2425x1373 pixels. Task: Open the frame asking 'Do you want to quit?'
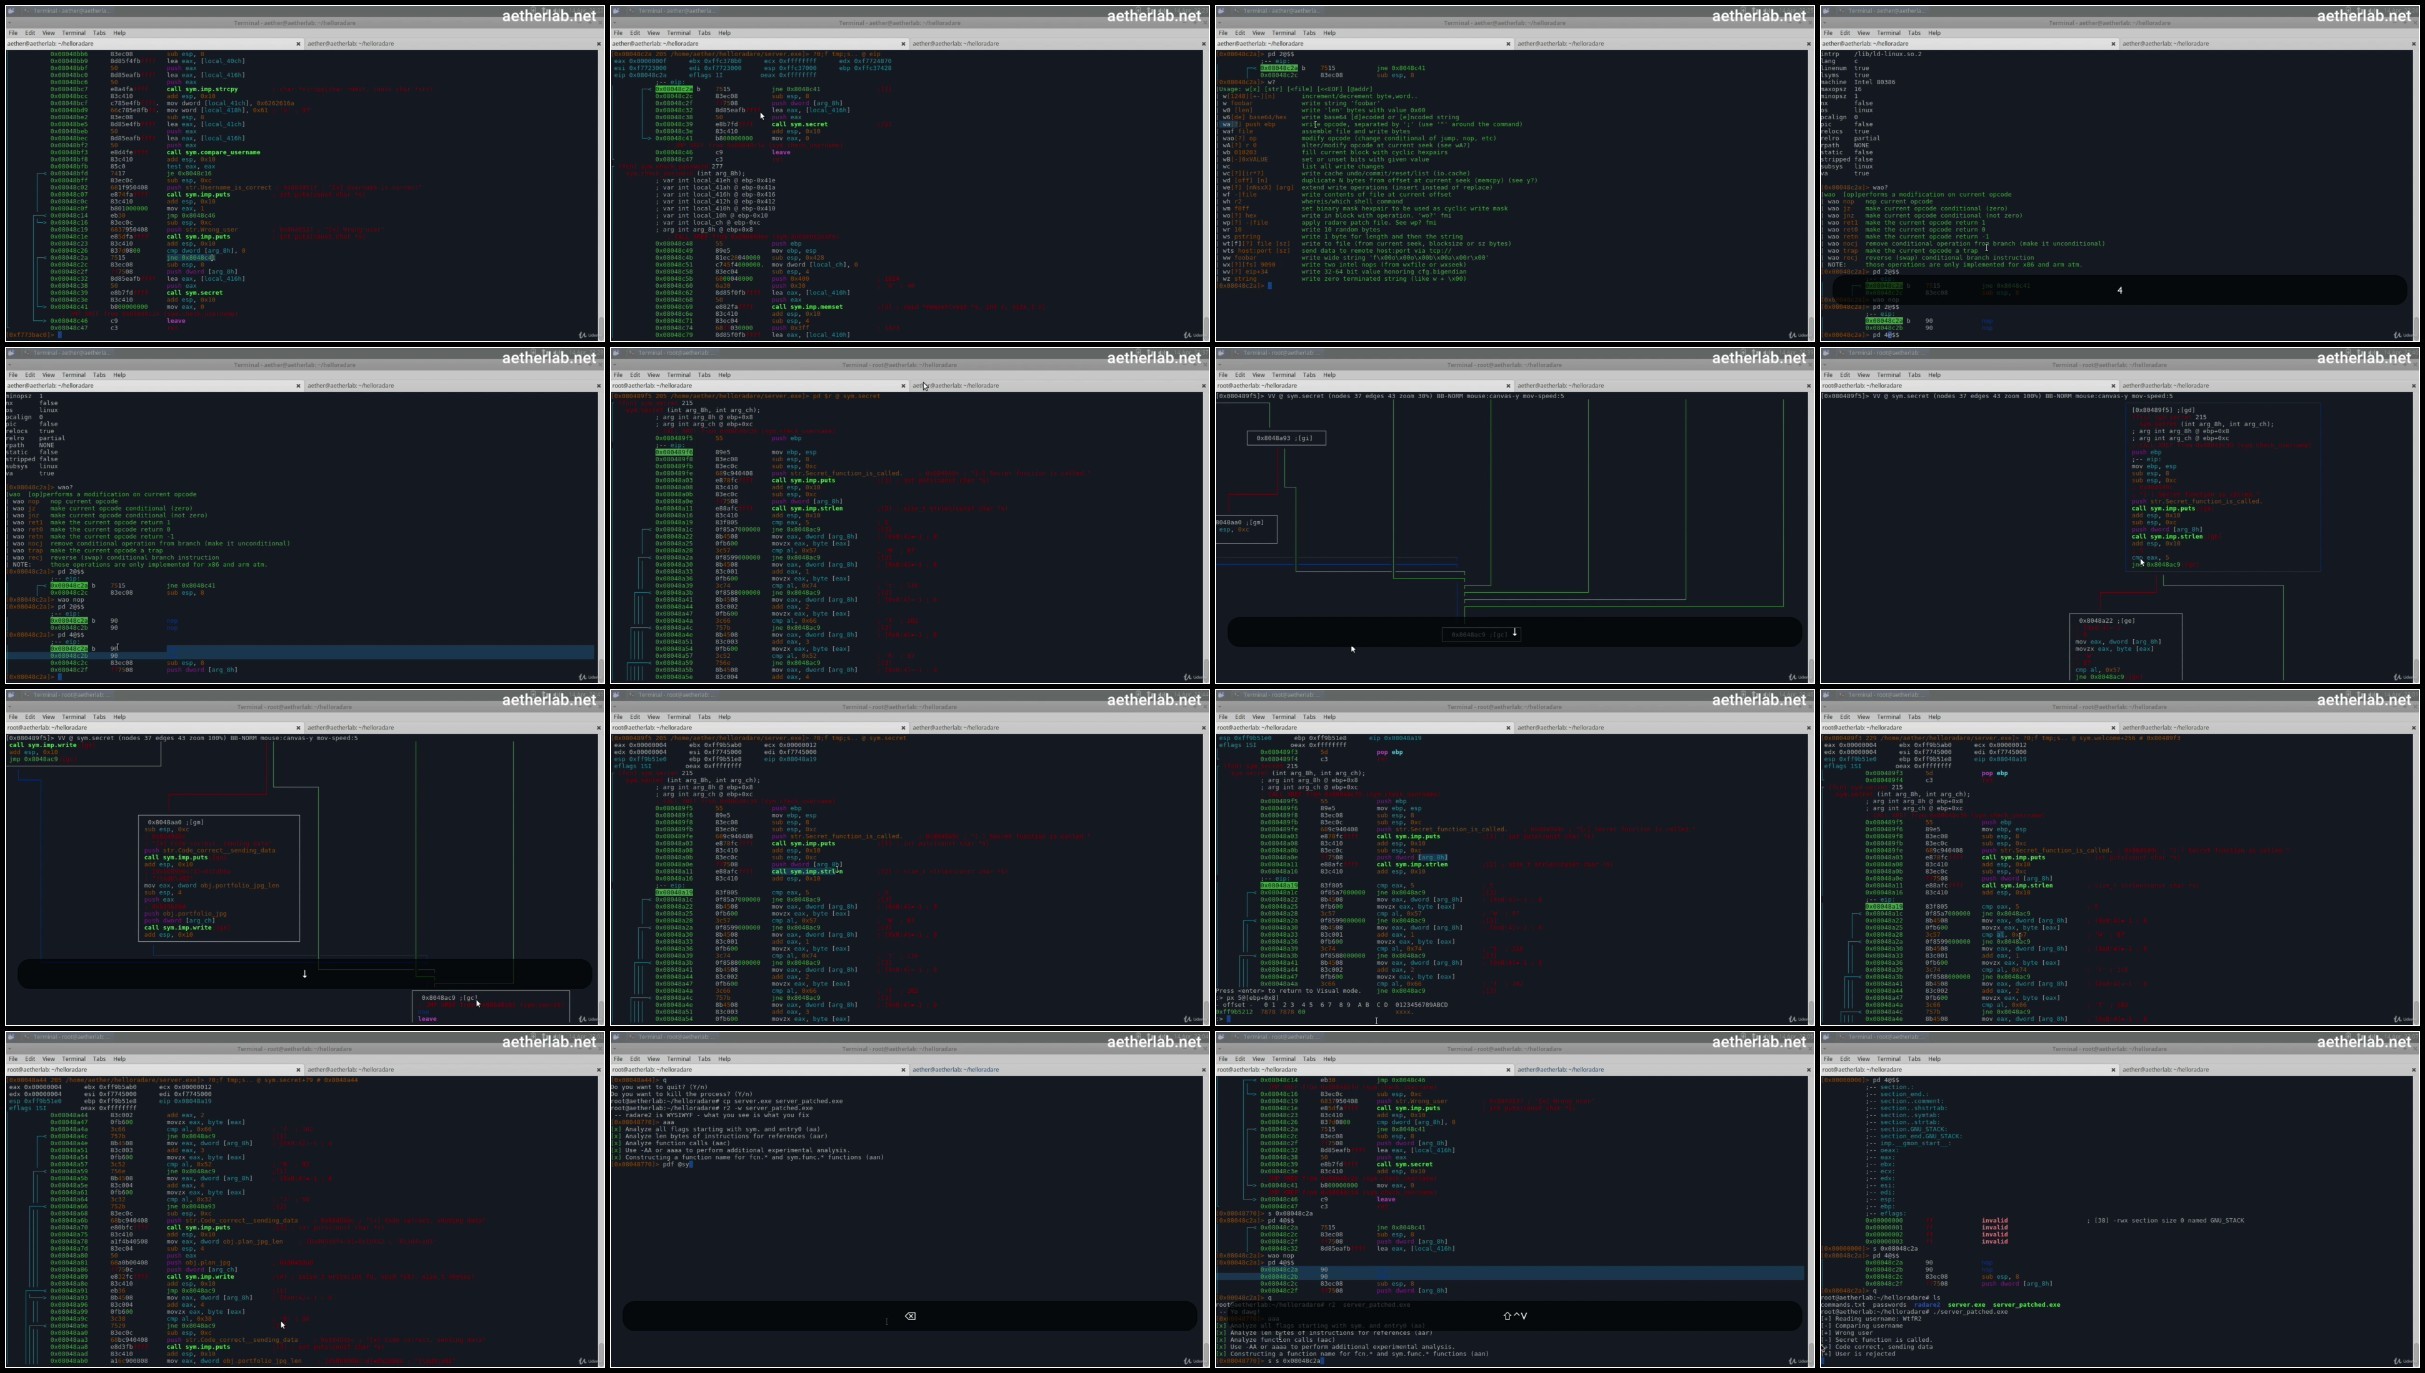pyautogui.click(x=910, y=1200)
